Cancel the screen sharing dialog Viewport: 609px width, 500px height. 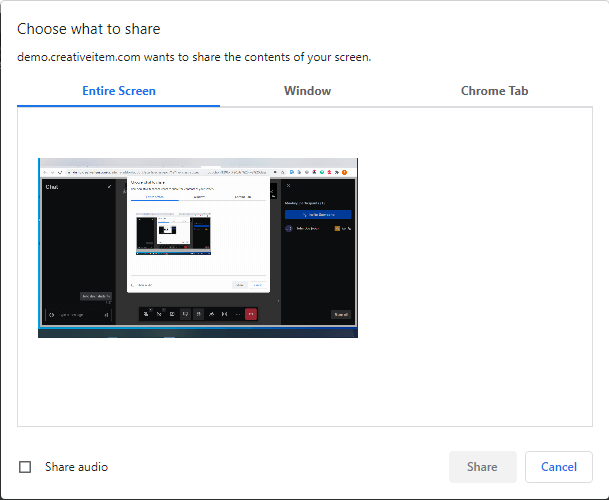pyautogui.click(x=558, y=467)
